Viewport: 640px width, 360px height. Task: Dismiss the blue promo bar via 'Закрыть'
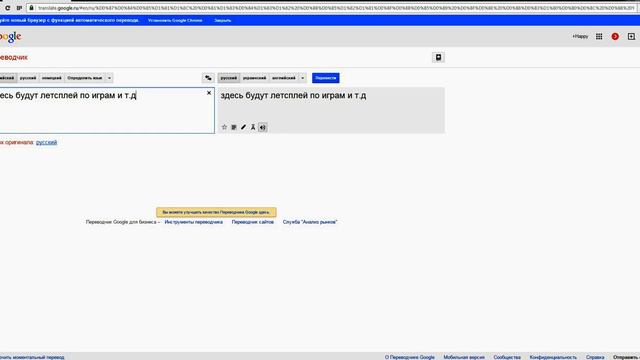pos(222,20)
